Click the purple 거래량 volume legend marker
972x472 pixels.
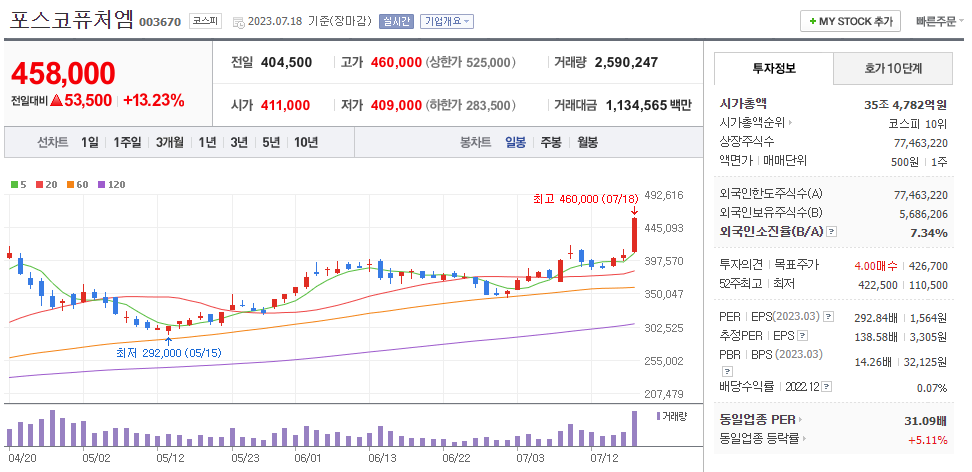pos(658,415)
